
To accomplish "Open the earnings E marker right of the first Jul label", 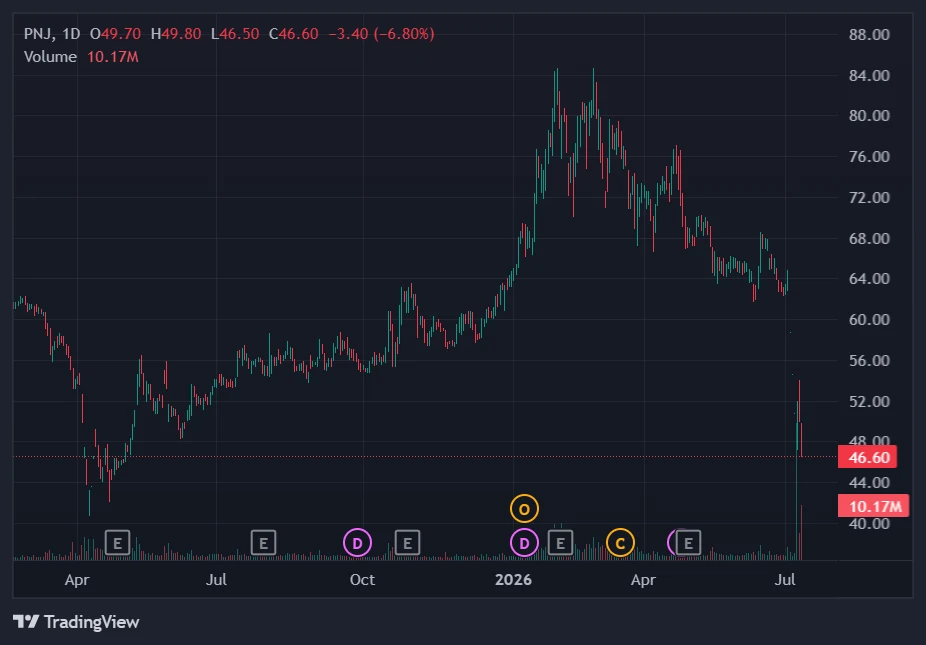I will [x=263, y=542].
